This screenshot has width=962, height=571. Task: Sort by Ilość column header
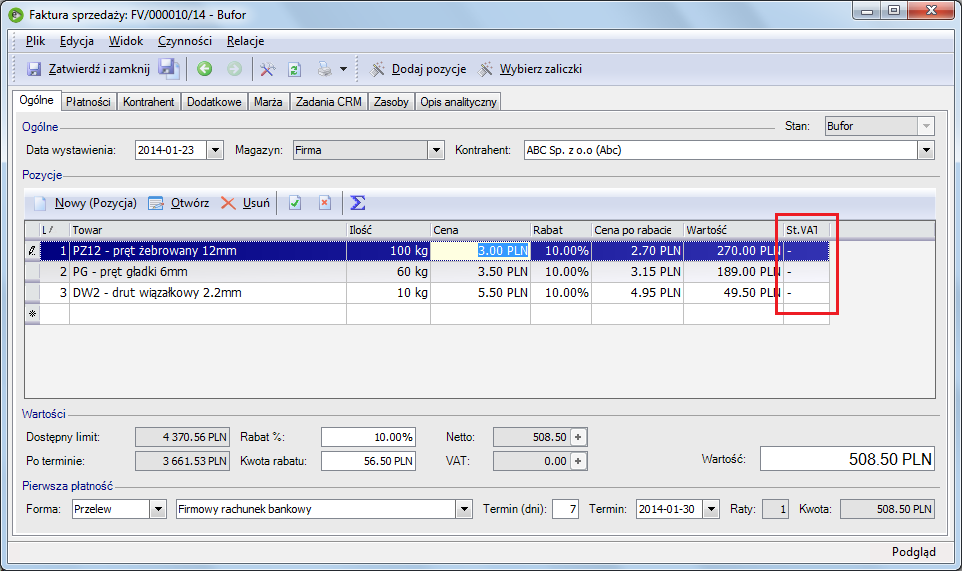coord(388,230)
